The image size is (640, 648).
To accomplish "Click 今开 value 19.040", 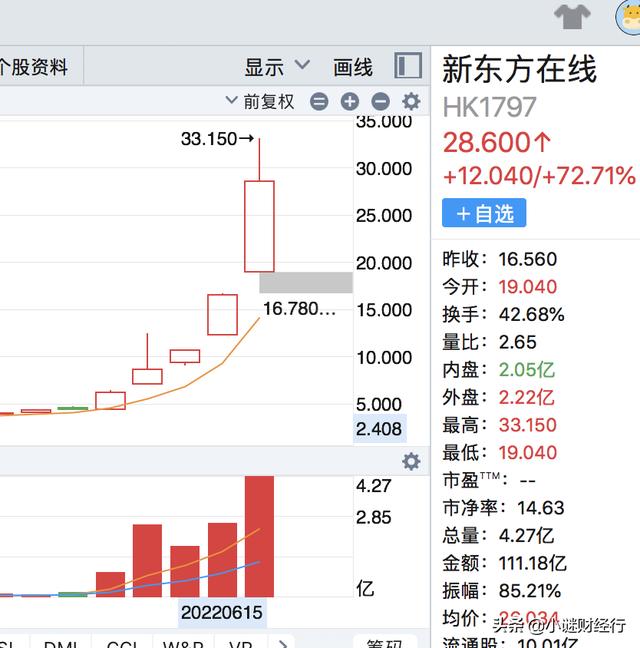I will tap(528, 287).
